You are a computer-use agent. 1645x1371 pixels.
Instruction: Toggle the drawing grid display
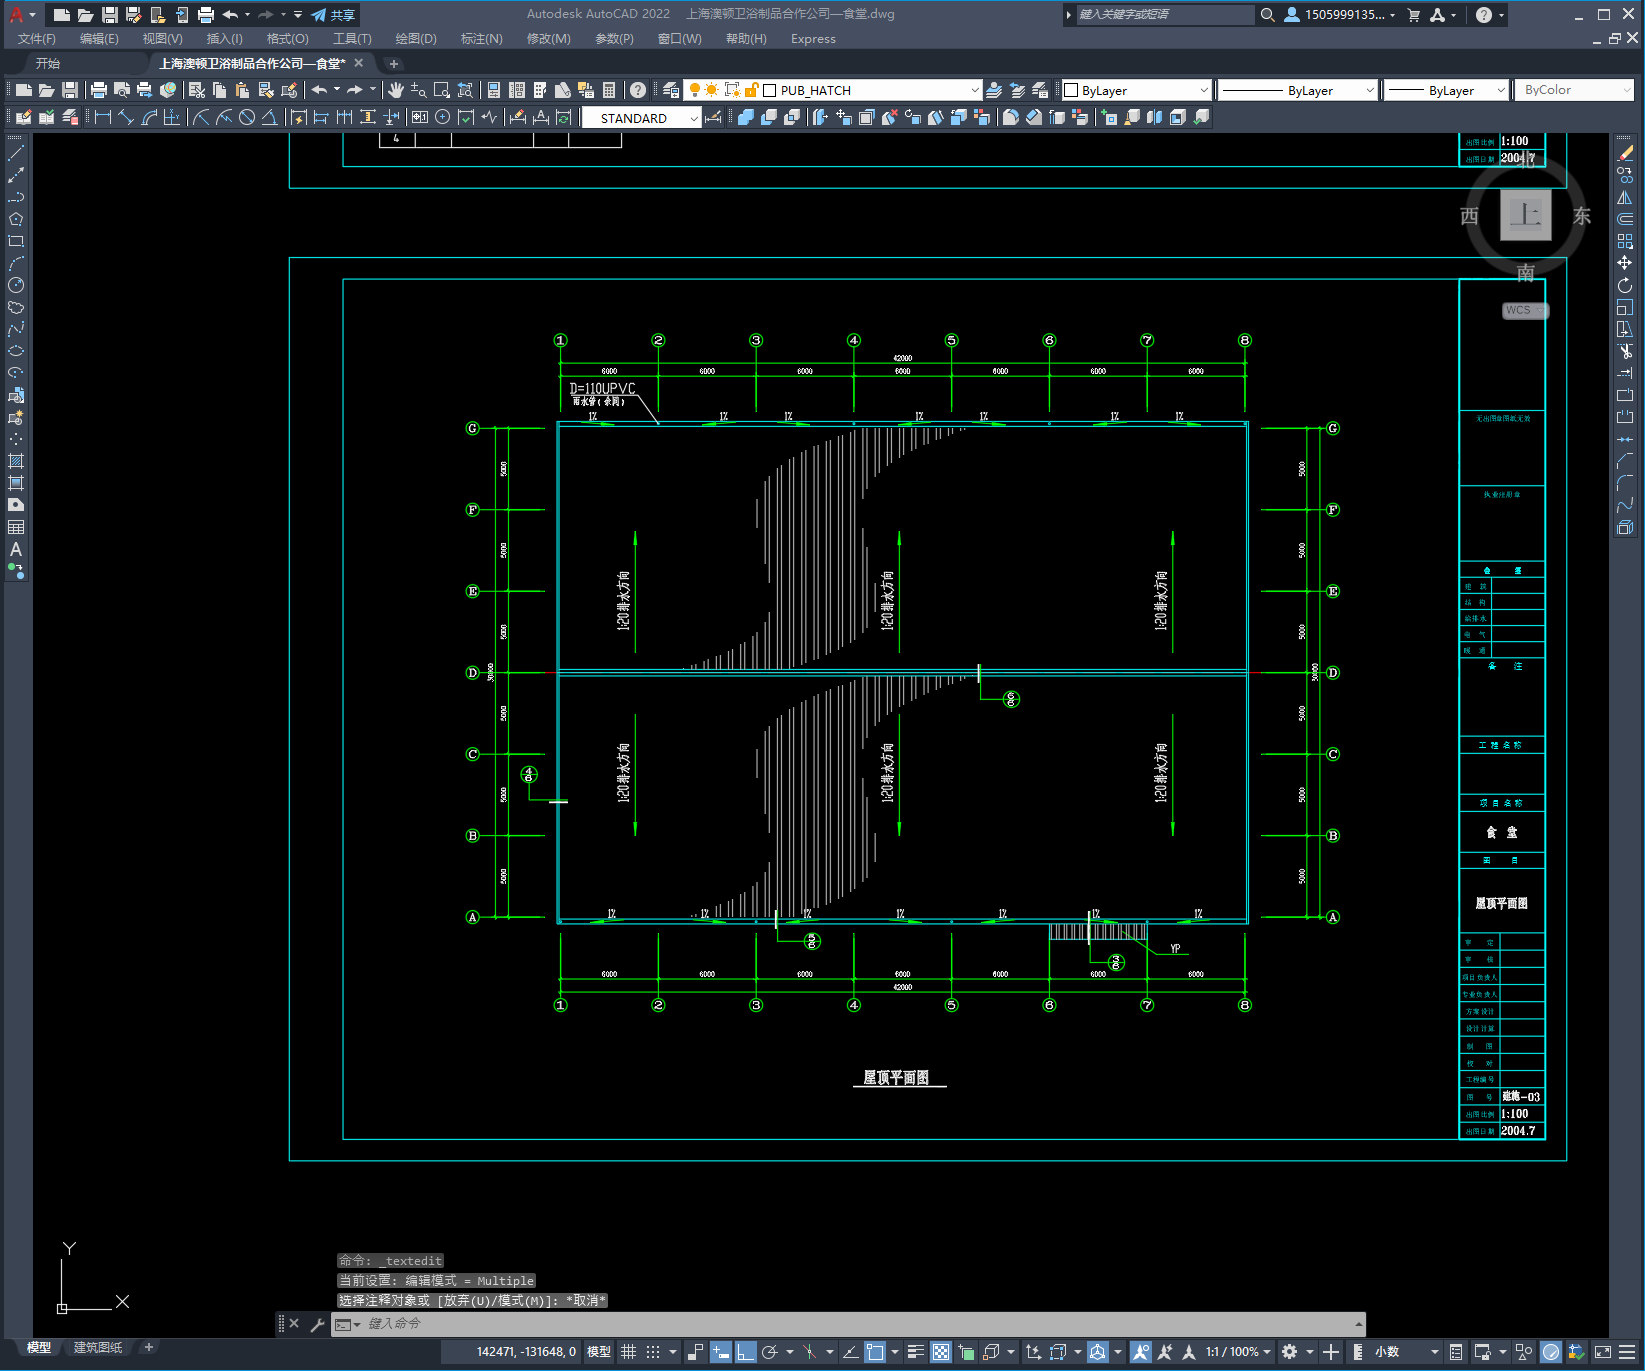(629, 1352)
